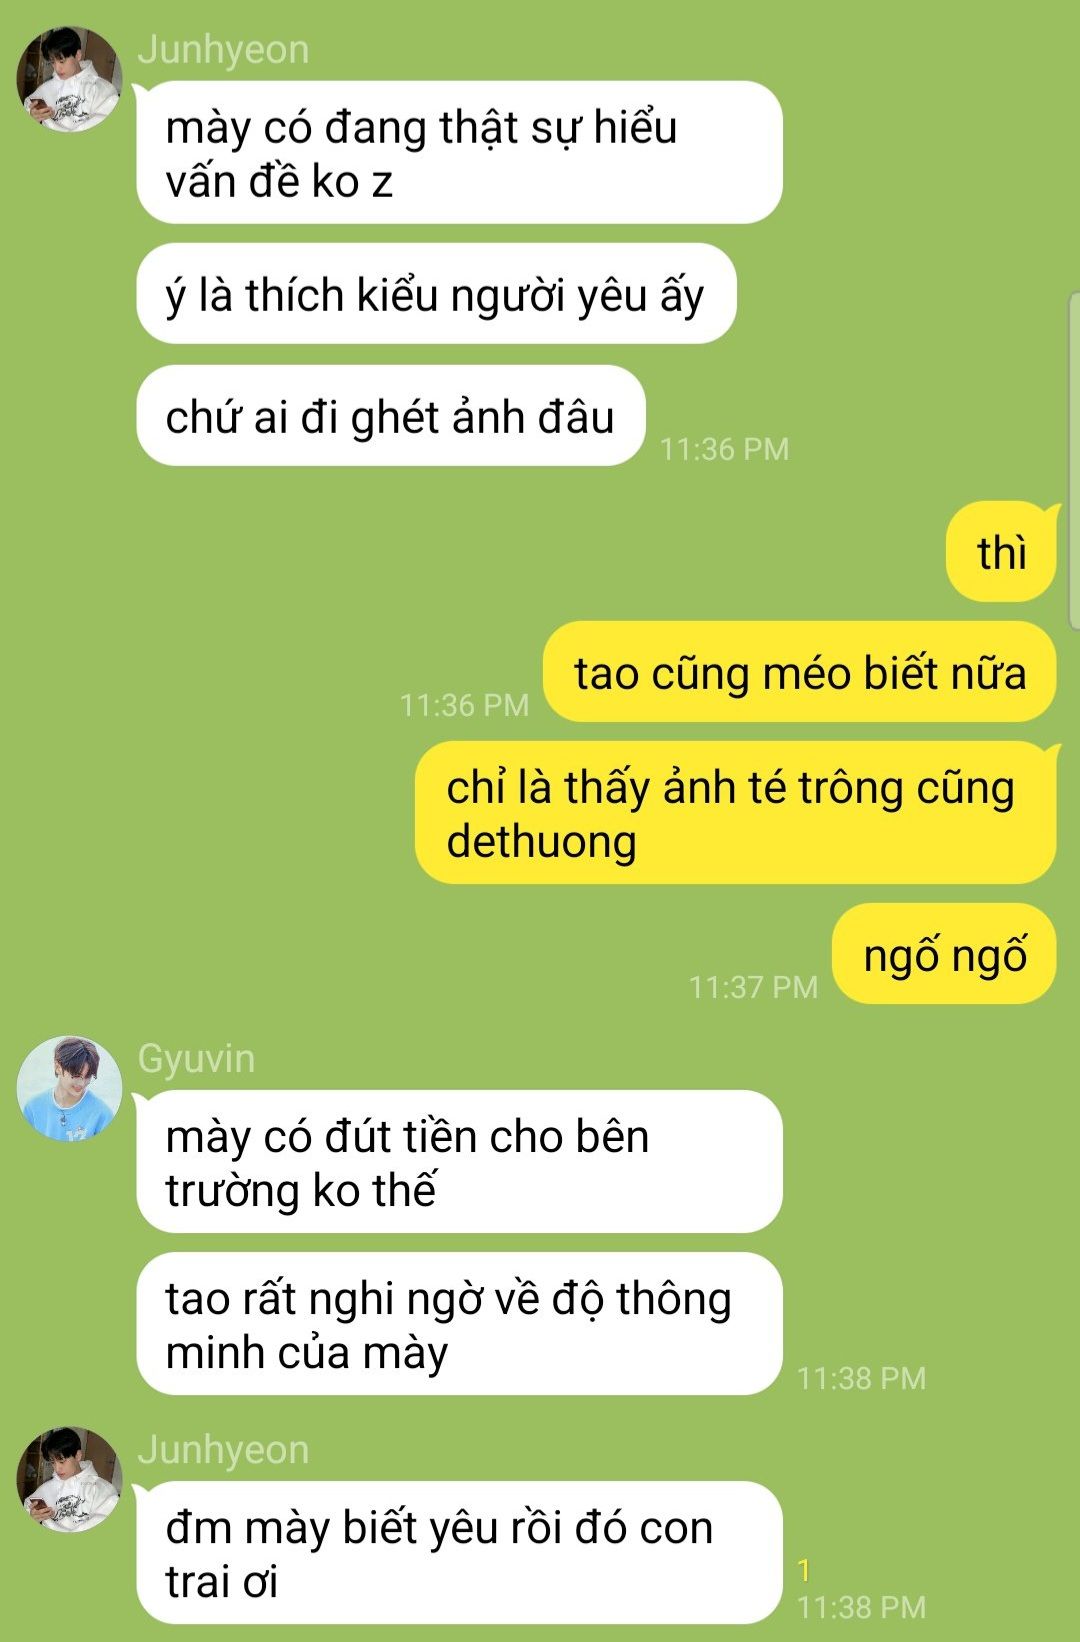Viewport: 1080px width, 1642px height.
Task: Tap the Junhyeon name above final message
Action: 223,1450
